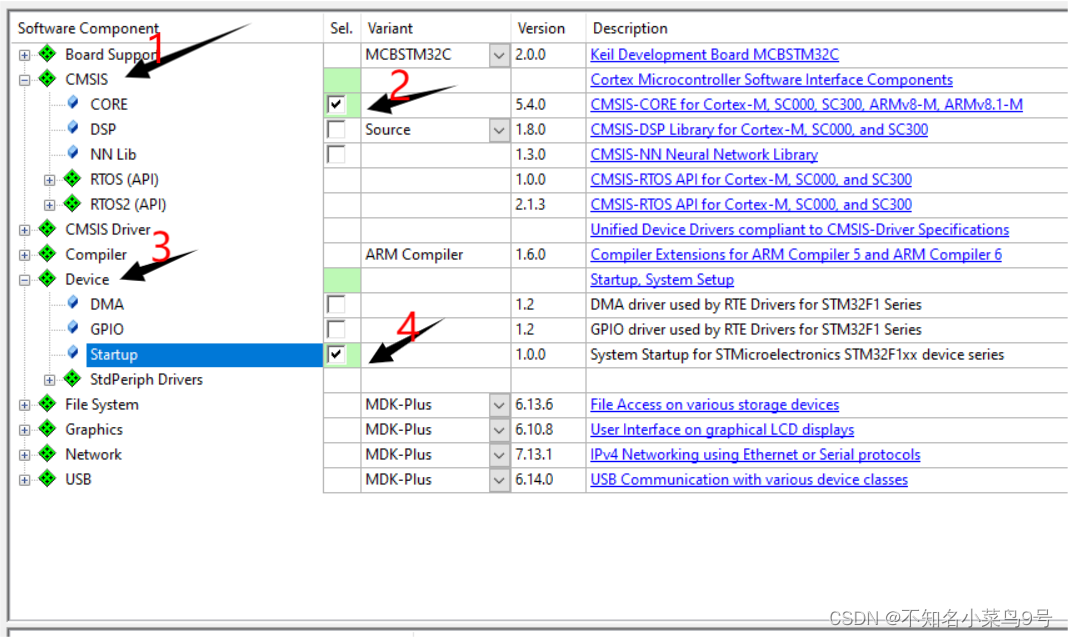1068x637 pixels.
Task: Expand the File System node
Action: pyautogui.click(x=25, y=405)
